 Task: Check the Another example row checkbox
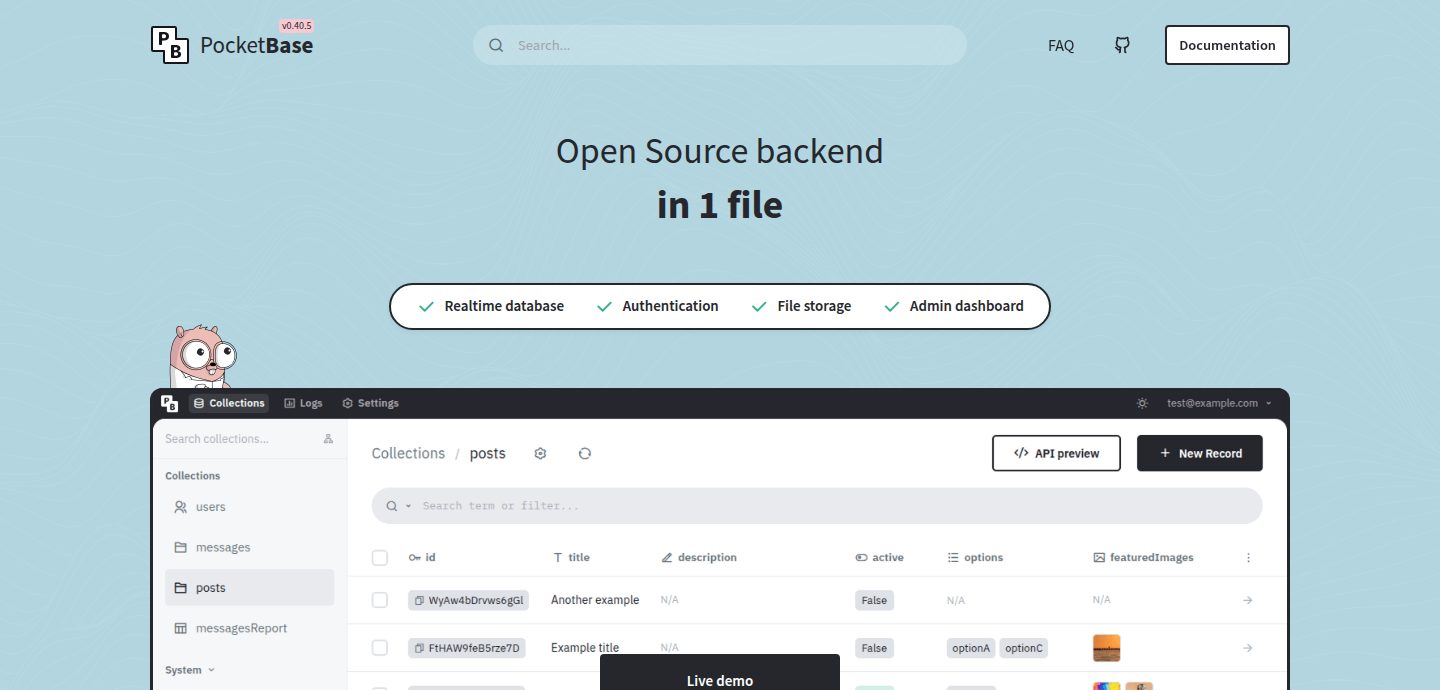pyautogui.click(x=380, y=600)
